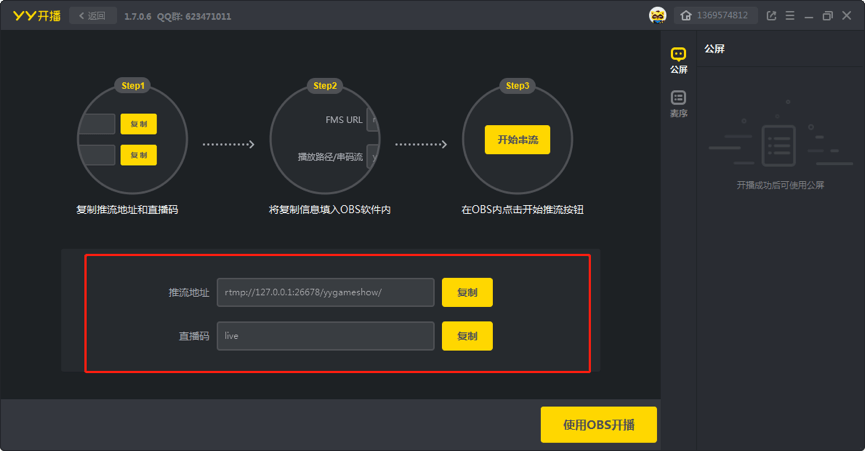Click the YY开播 logo
The height and width of the screenshot is (451, 865).
click(x=36, y=16)
